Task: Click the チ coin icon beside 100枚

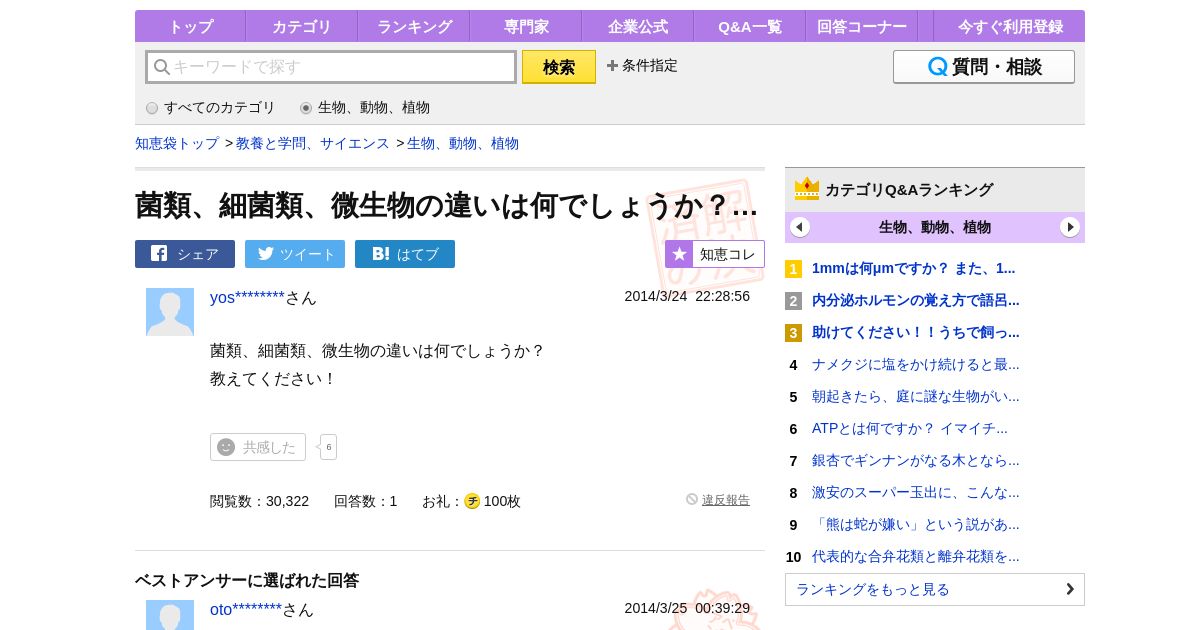Action: tap(472, 501)
